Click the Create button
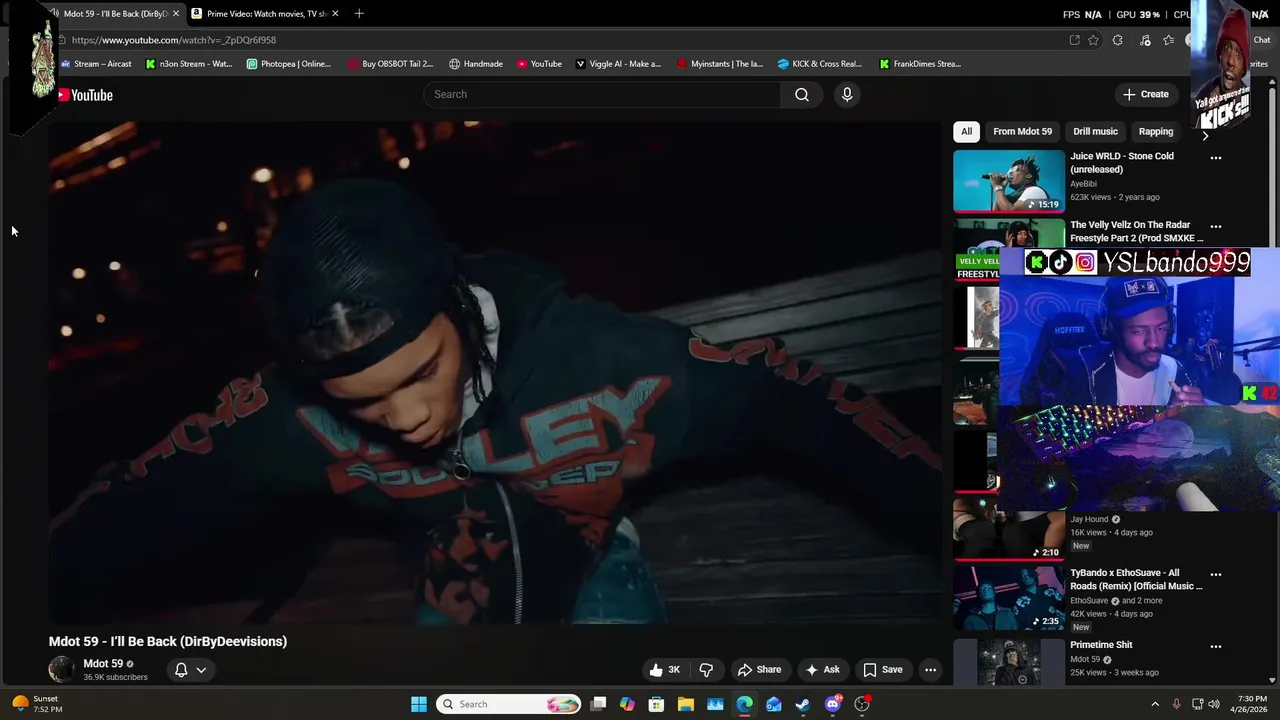The height and width of the screenshot is (720, 1280). (1145, 94)
